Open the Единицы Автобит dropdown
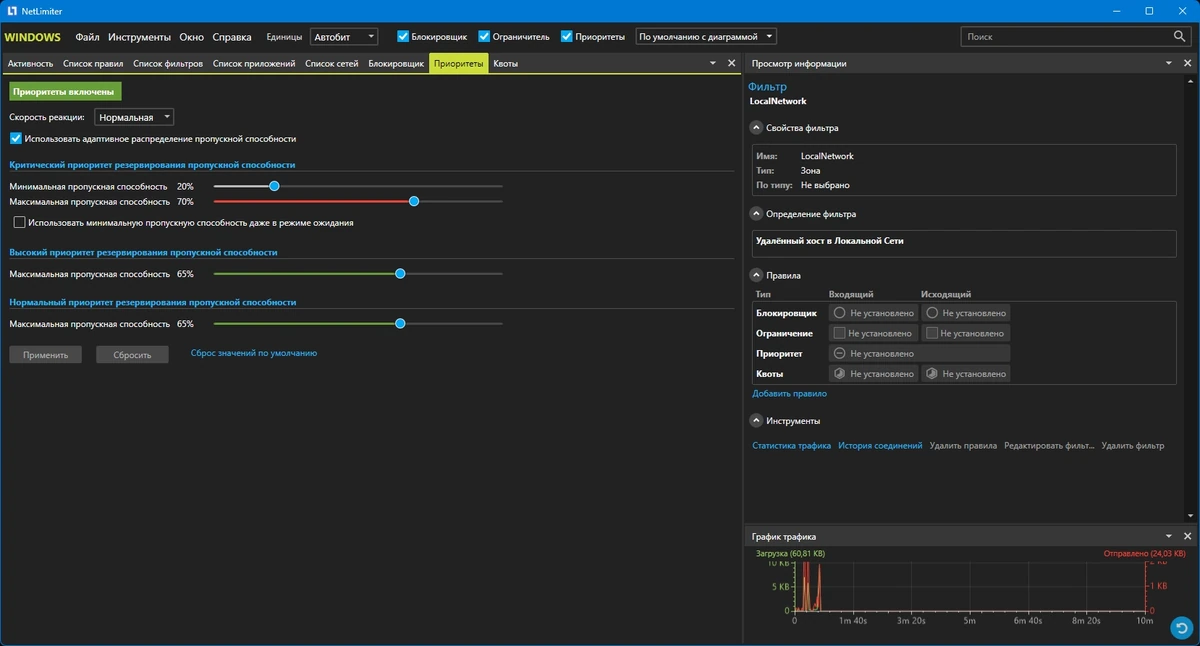Screen dimensions: 1200x646 (x=344, y=36)
